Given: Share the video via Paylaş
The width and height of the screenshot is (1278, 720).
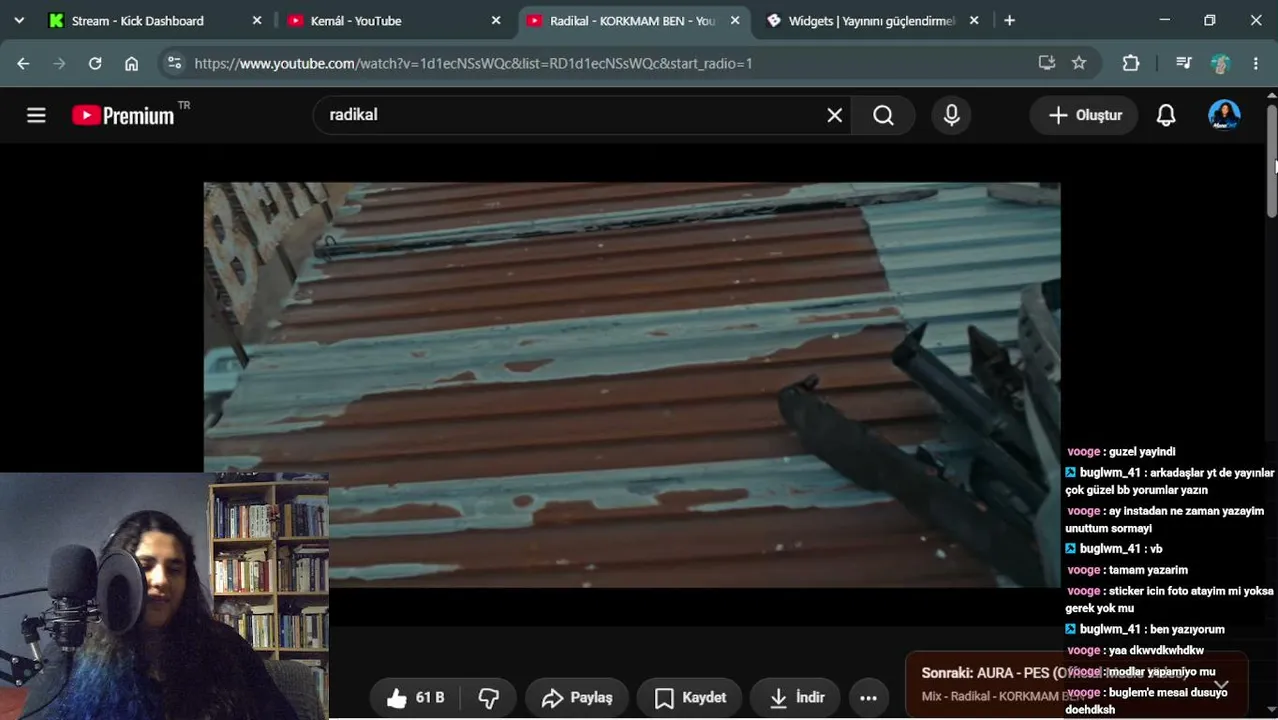Looking at the screenshot, I should pos(577,698).
